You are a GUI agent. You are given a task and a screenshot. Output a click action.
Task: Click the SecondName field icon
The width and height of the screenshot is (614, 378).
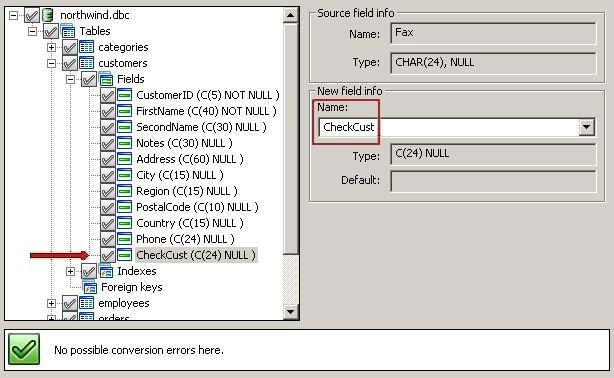125,127
